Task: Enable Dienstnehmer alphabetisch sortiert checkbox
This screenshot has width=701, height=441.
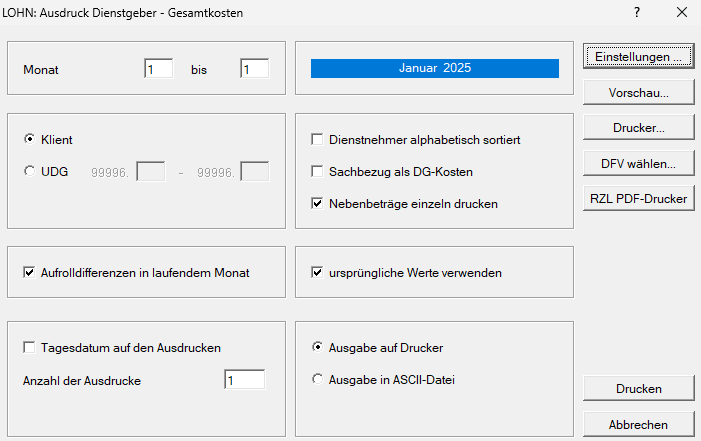Action: (318, 140)
